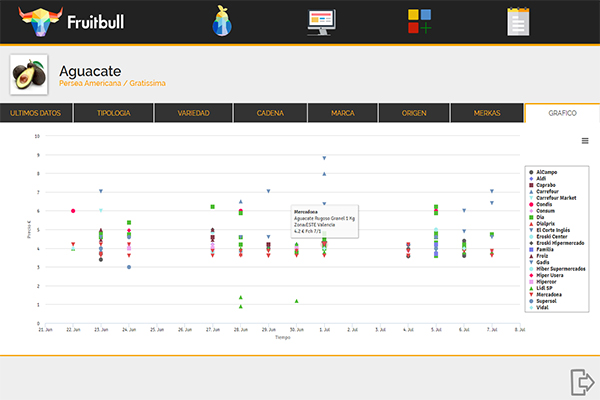Switch to ORIGEN tab
The image size is (600, 400).
coord(414,113)
